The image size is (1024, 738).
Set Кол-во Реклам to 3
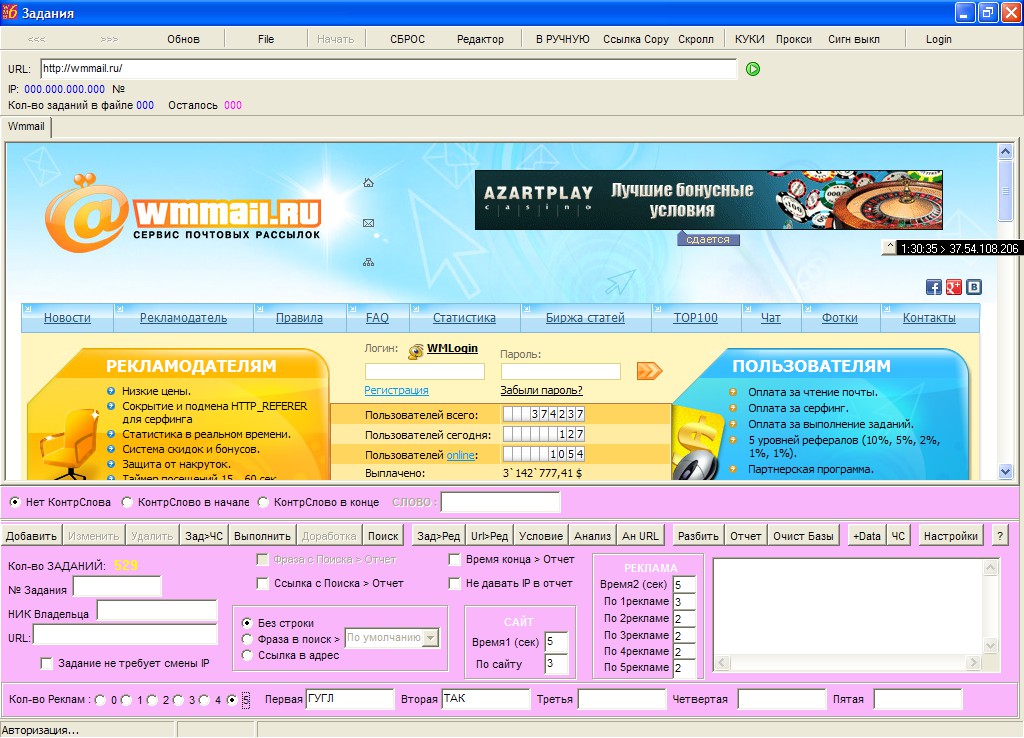[x=178, y=699]
